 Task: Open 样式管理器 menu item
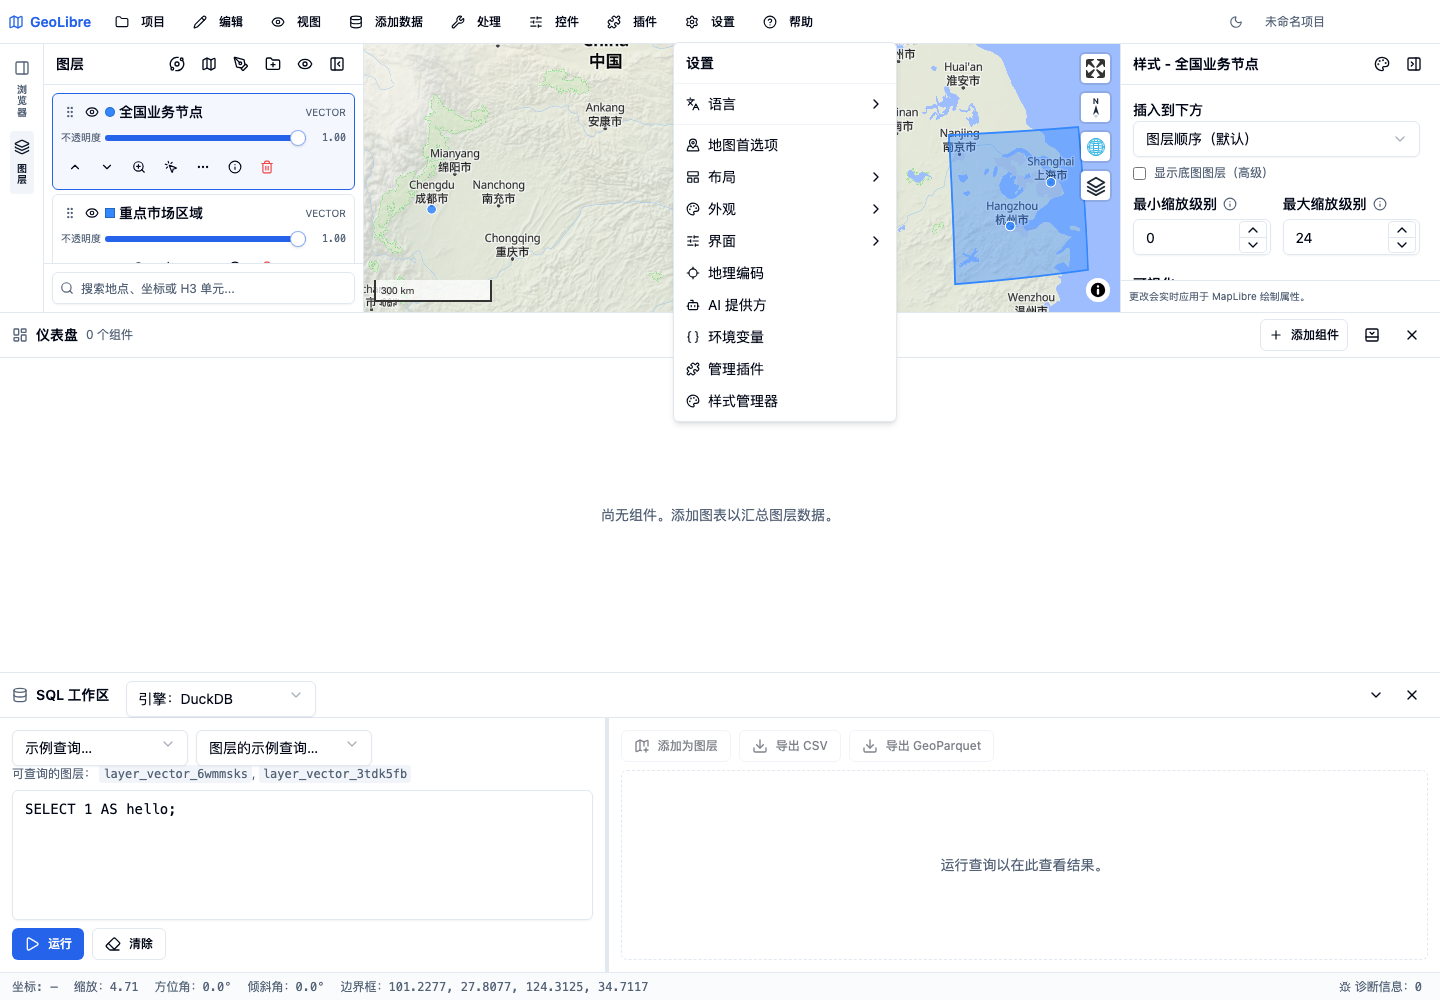pos(784,401)
